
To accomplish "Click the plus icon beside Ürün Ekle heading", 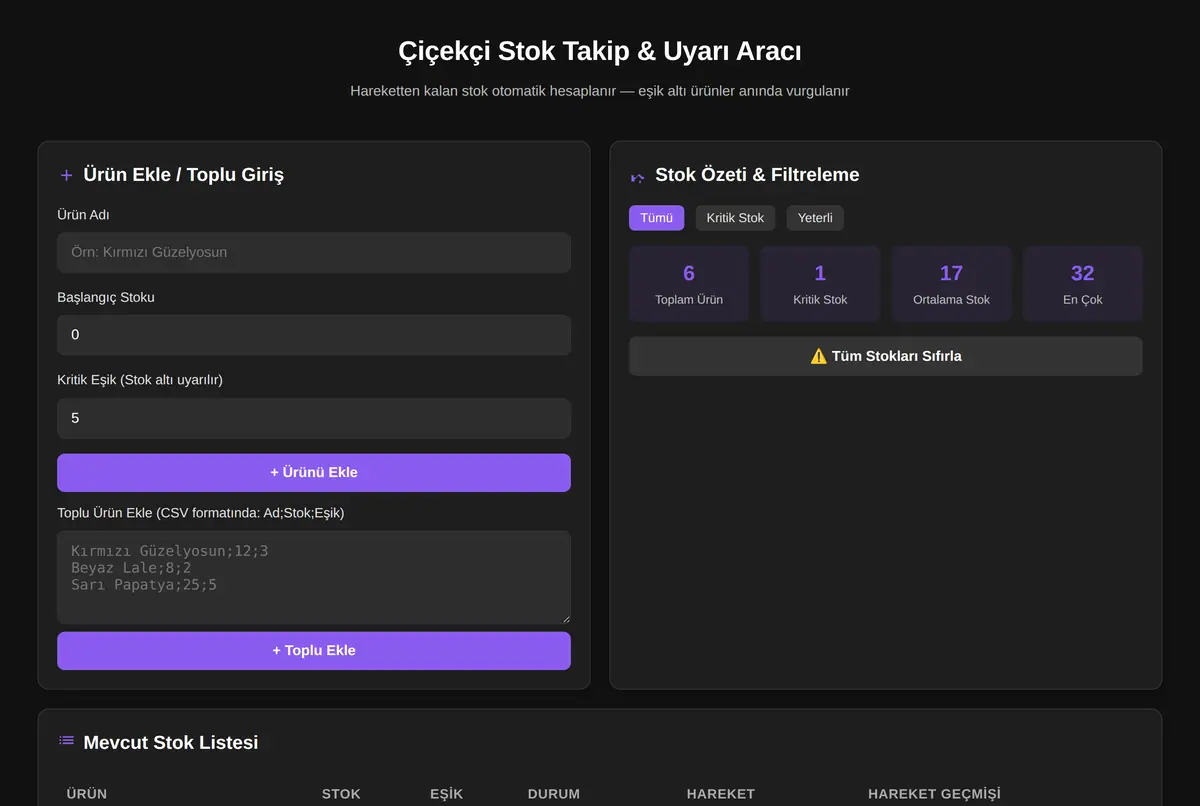I will (x=67, y=175).
